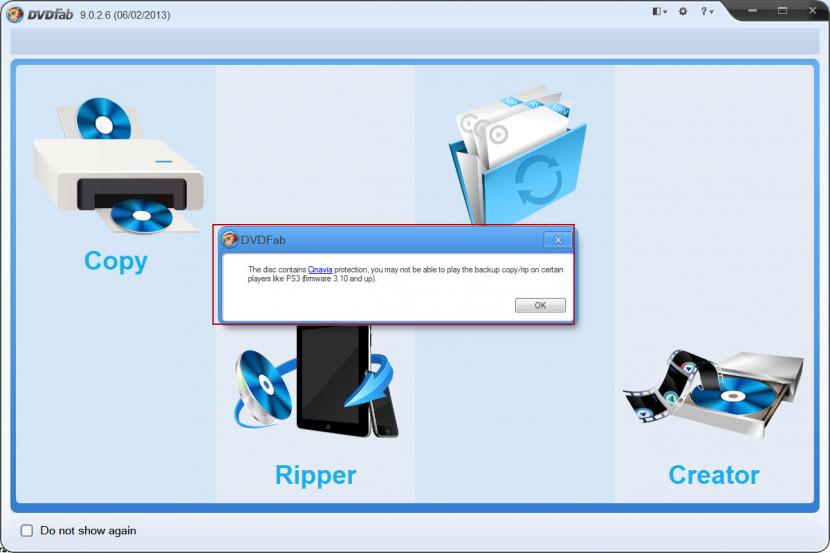Expand the help question mark menu
Image resolution: width=830 pixels, height=553 pixels.
tap(707, 11)
